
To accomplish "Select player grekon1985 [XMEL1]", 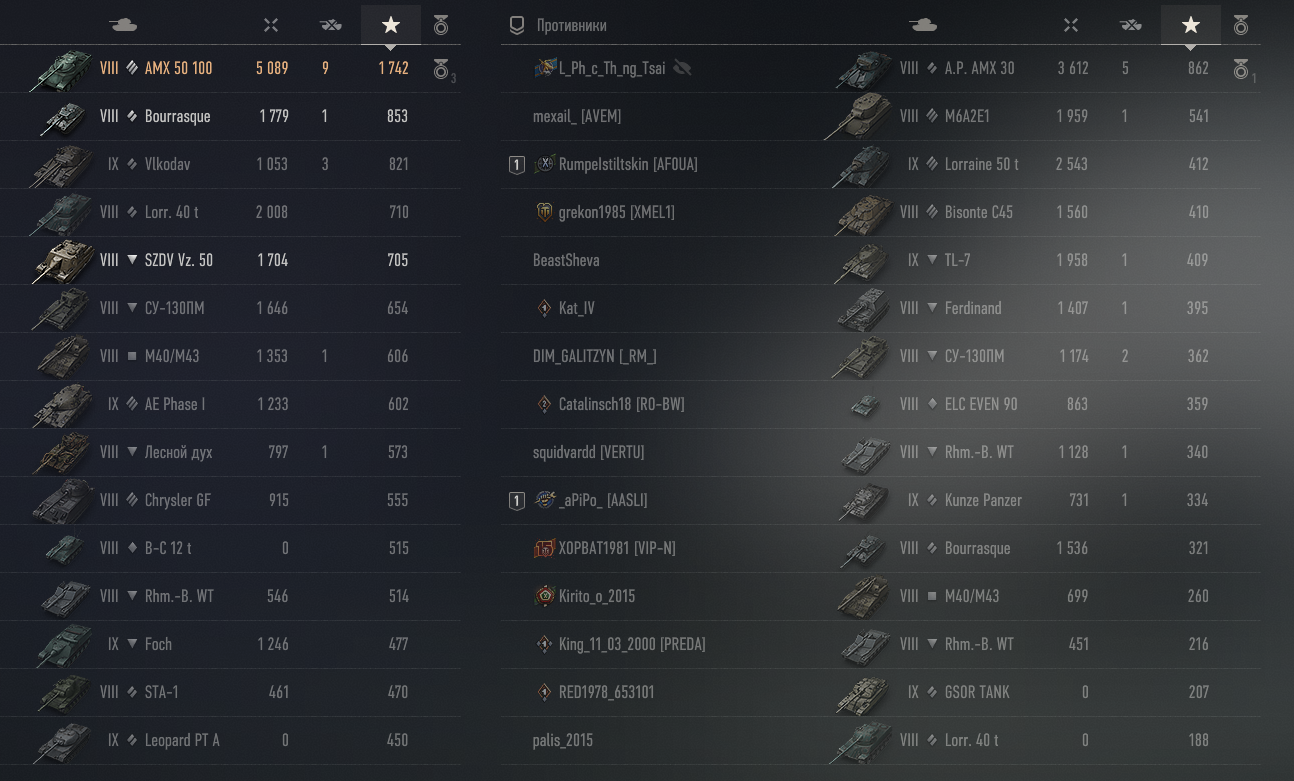I will click(x=617, y=212).
